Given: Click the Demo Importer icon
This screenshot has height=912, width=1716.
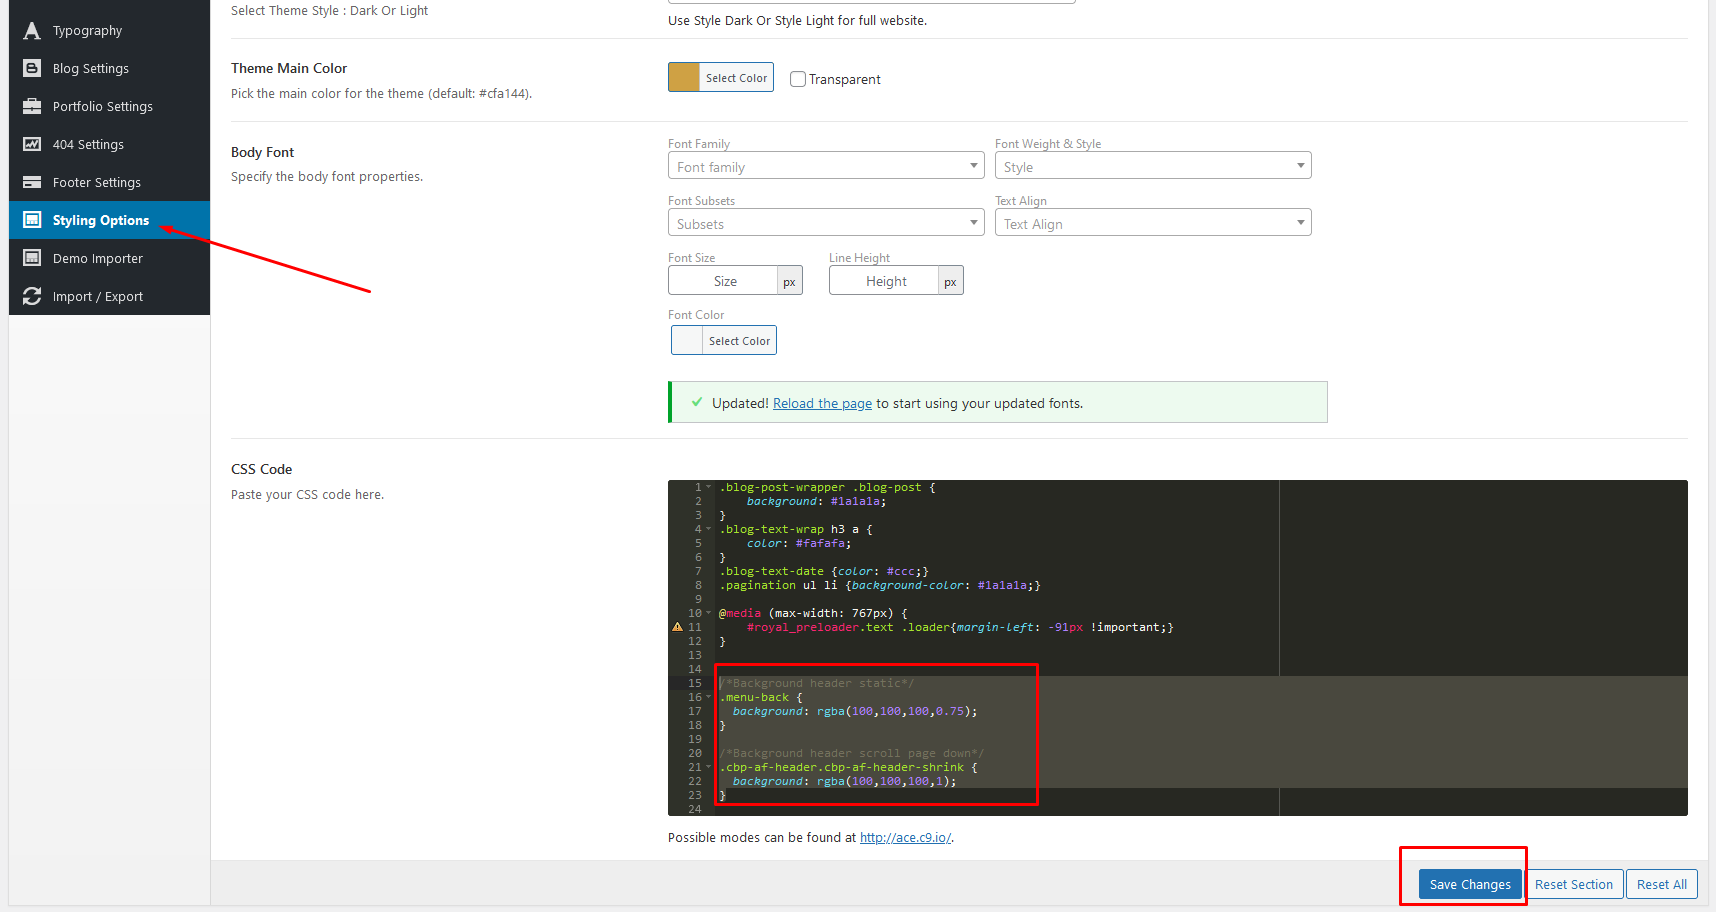Looking at the screenshot, I should 32,258.
